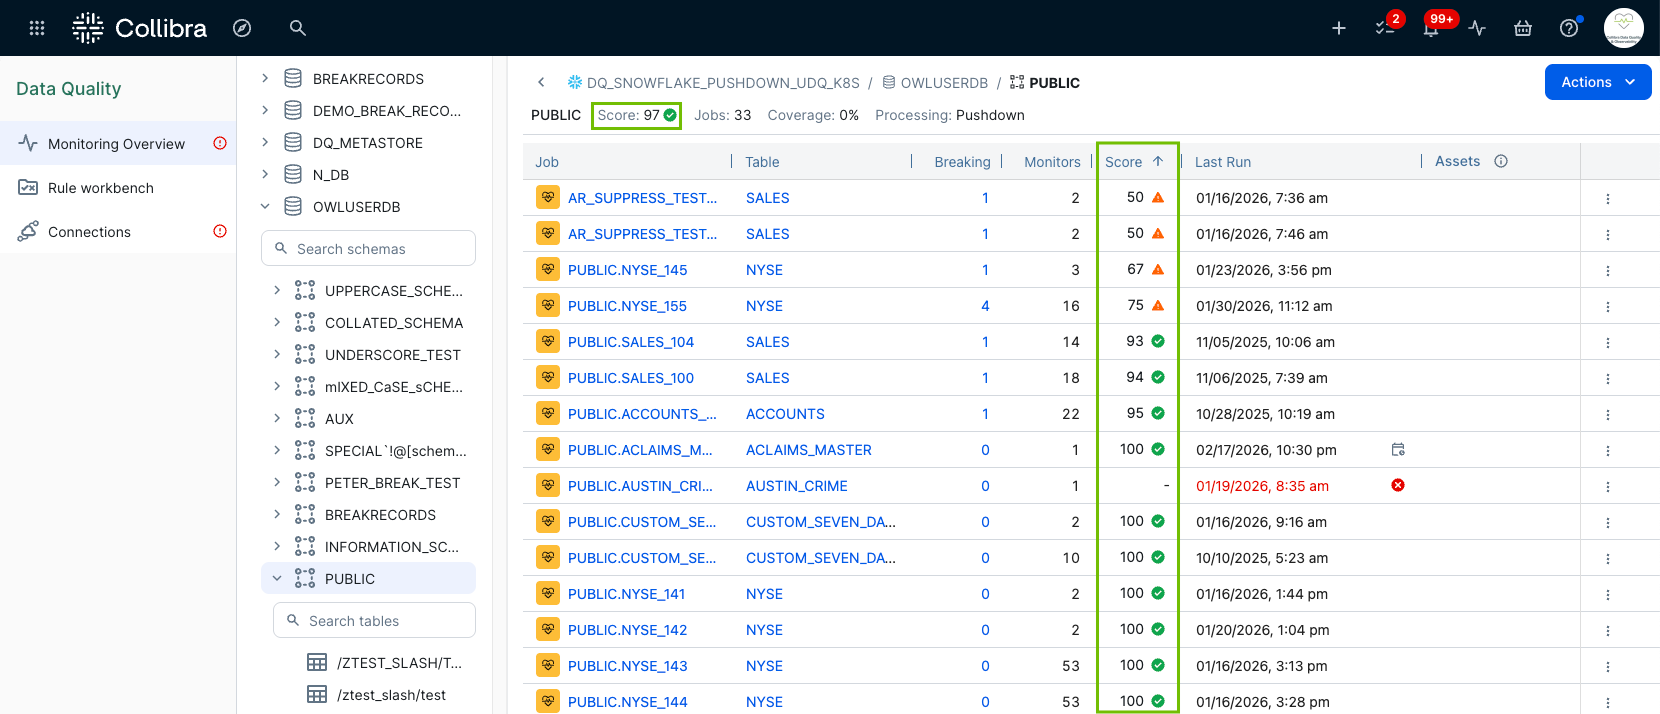Open the apps grid launcher icon
1660x714 pixels.
[x=37, y=28]
